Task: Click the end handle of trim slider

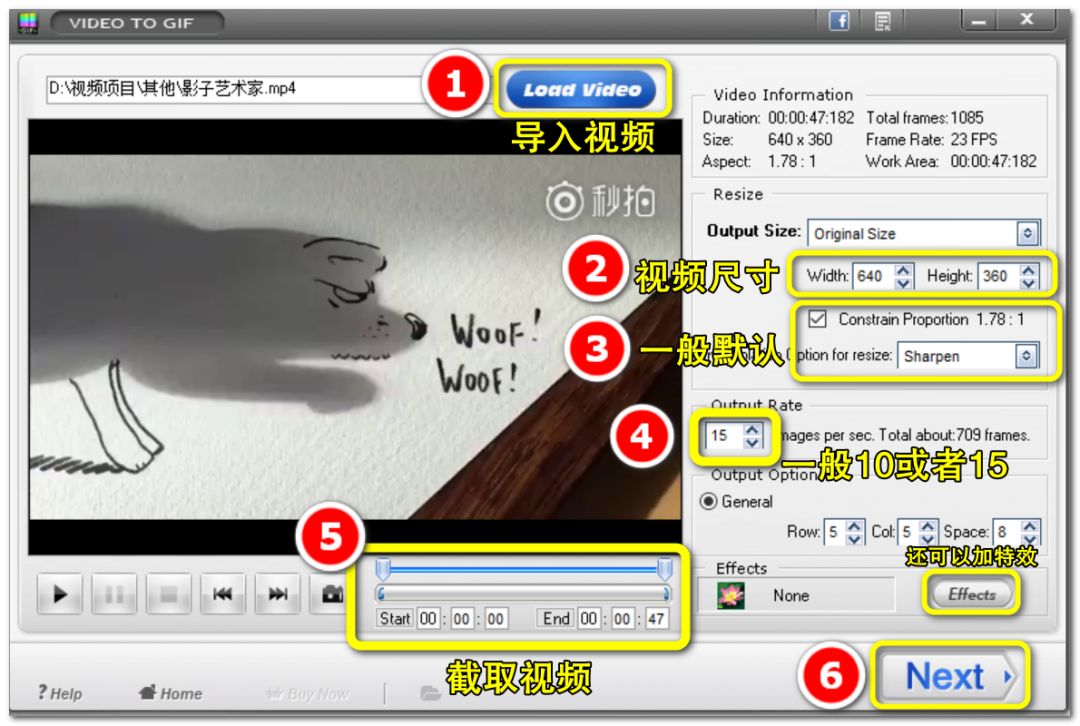Action: (x=665, y=568)
